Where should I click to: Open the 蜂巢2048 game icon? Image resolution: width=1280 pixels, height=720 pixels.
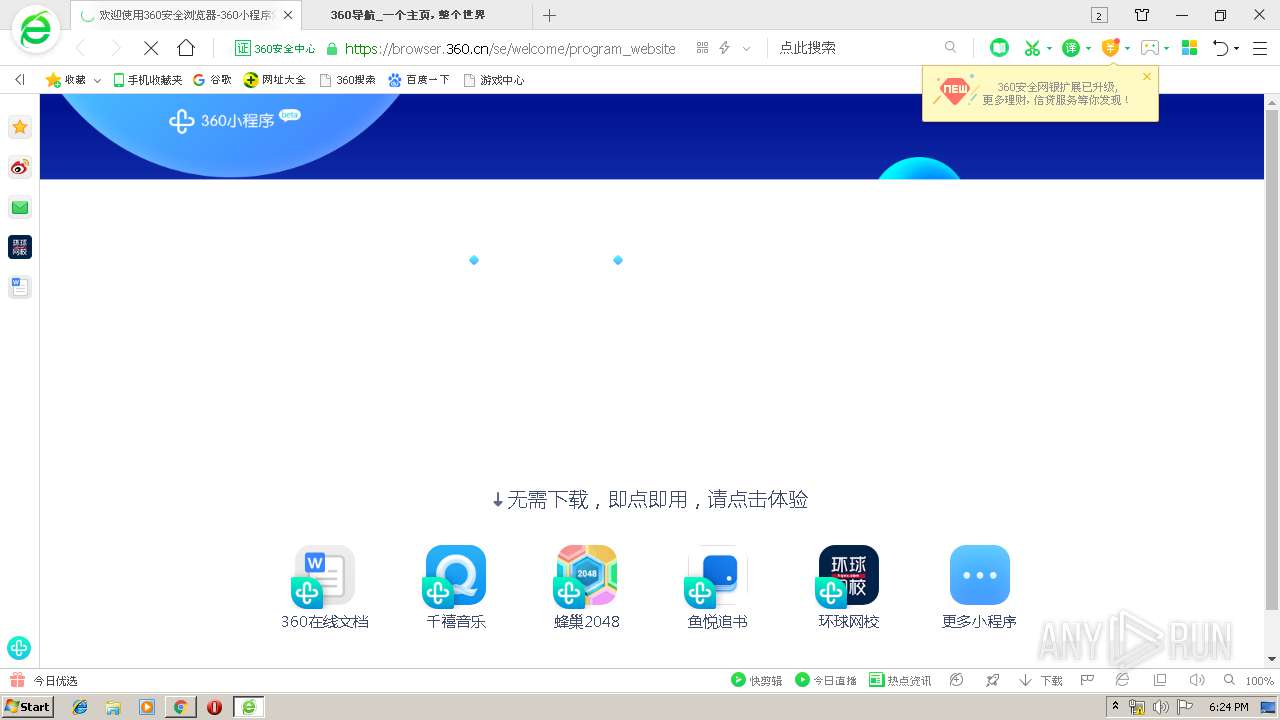pos(586,577)
